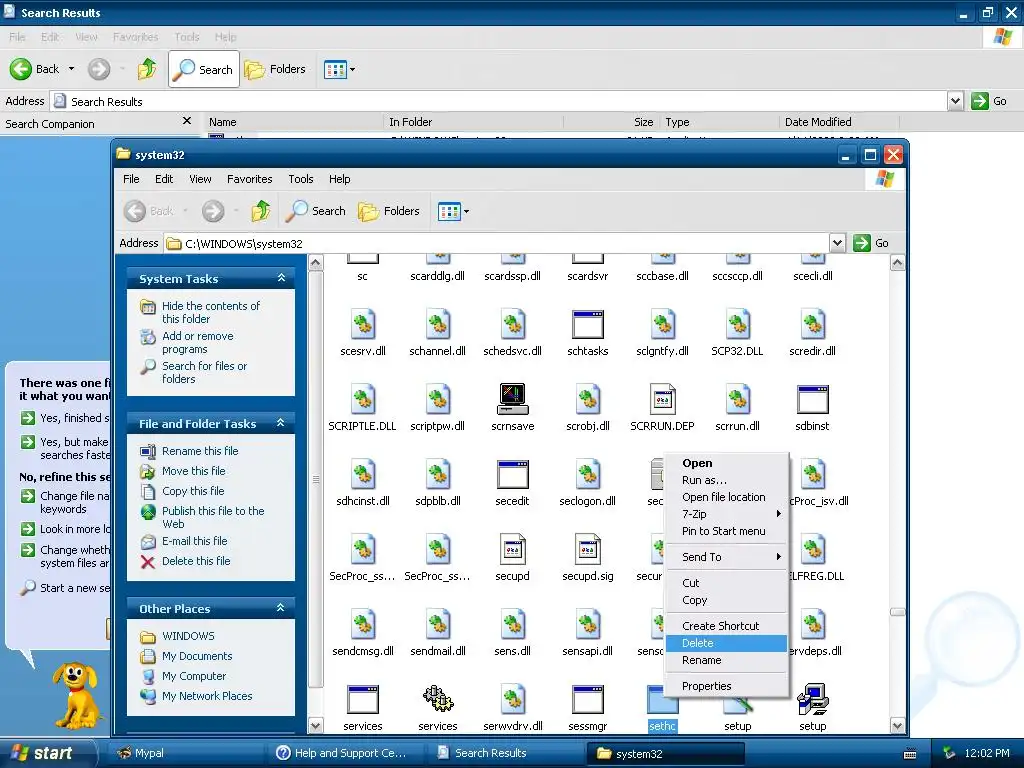Viewport: 1024px width, 768px height.
Task: Select the sessmgr program icon
Action: coord(588,699)
